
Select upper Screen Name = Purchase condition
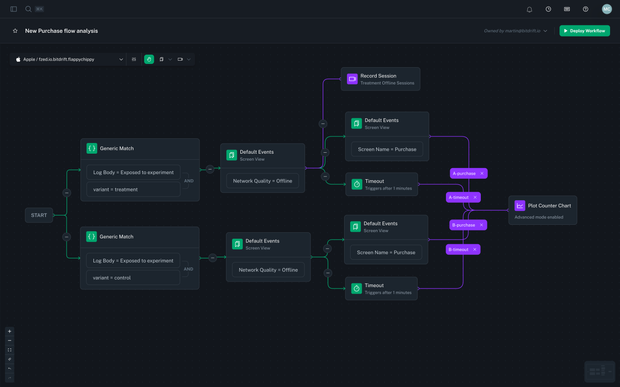click(x=387, y=149)
